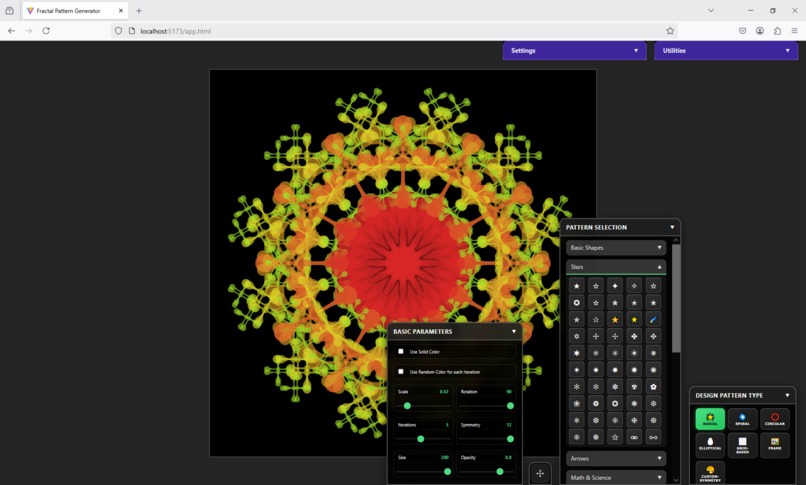This screenshot has height=485, width=806.
Task: Pick the bright yellow star beside the comet
Action: pyautogui.click(x=634, y=320)
